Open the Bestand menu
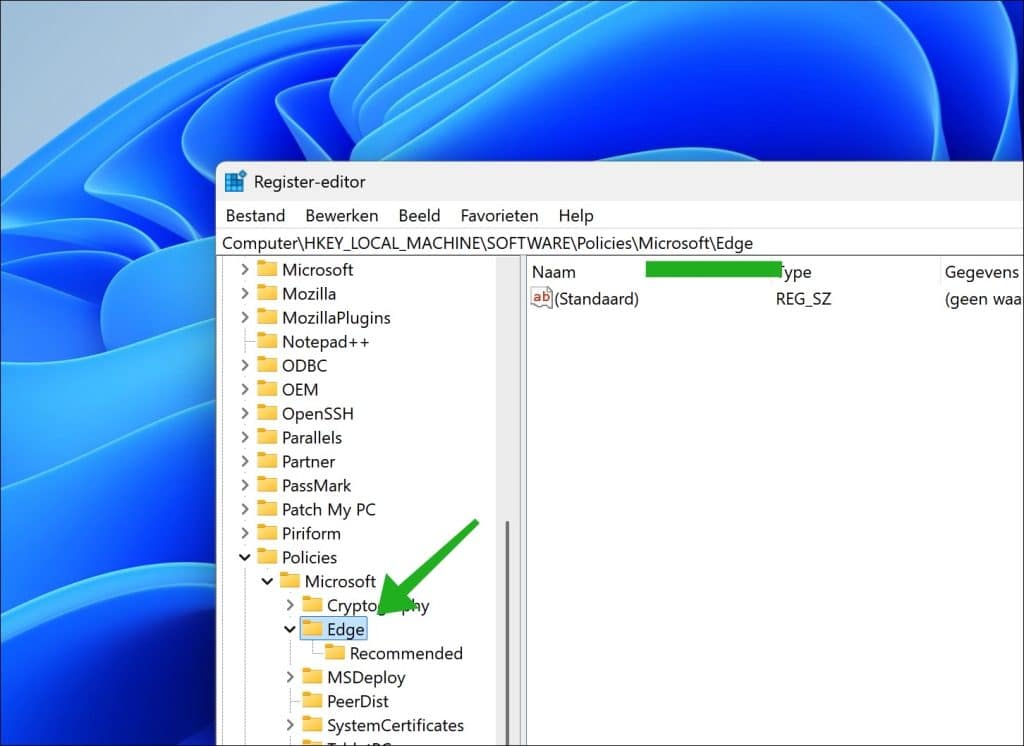1024x746 pixels. pos(255,216)
